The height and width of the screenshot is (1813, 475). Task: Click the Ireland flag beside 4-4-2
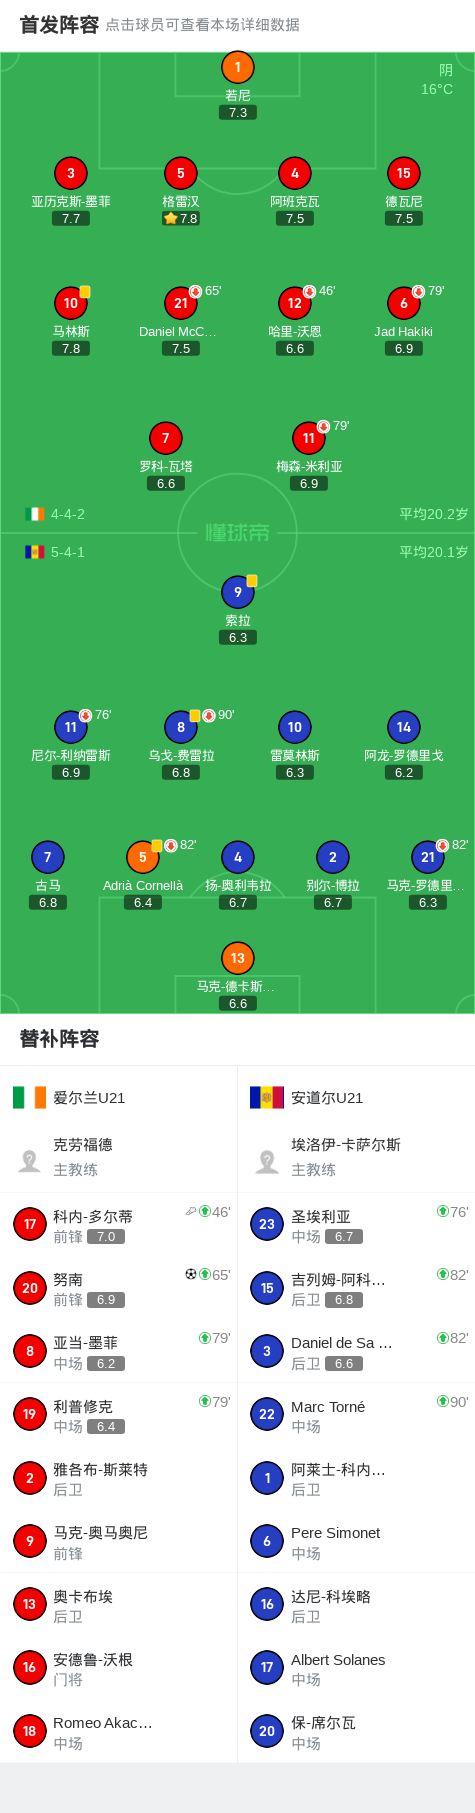click(x=35, y=514)
